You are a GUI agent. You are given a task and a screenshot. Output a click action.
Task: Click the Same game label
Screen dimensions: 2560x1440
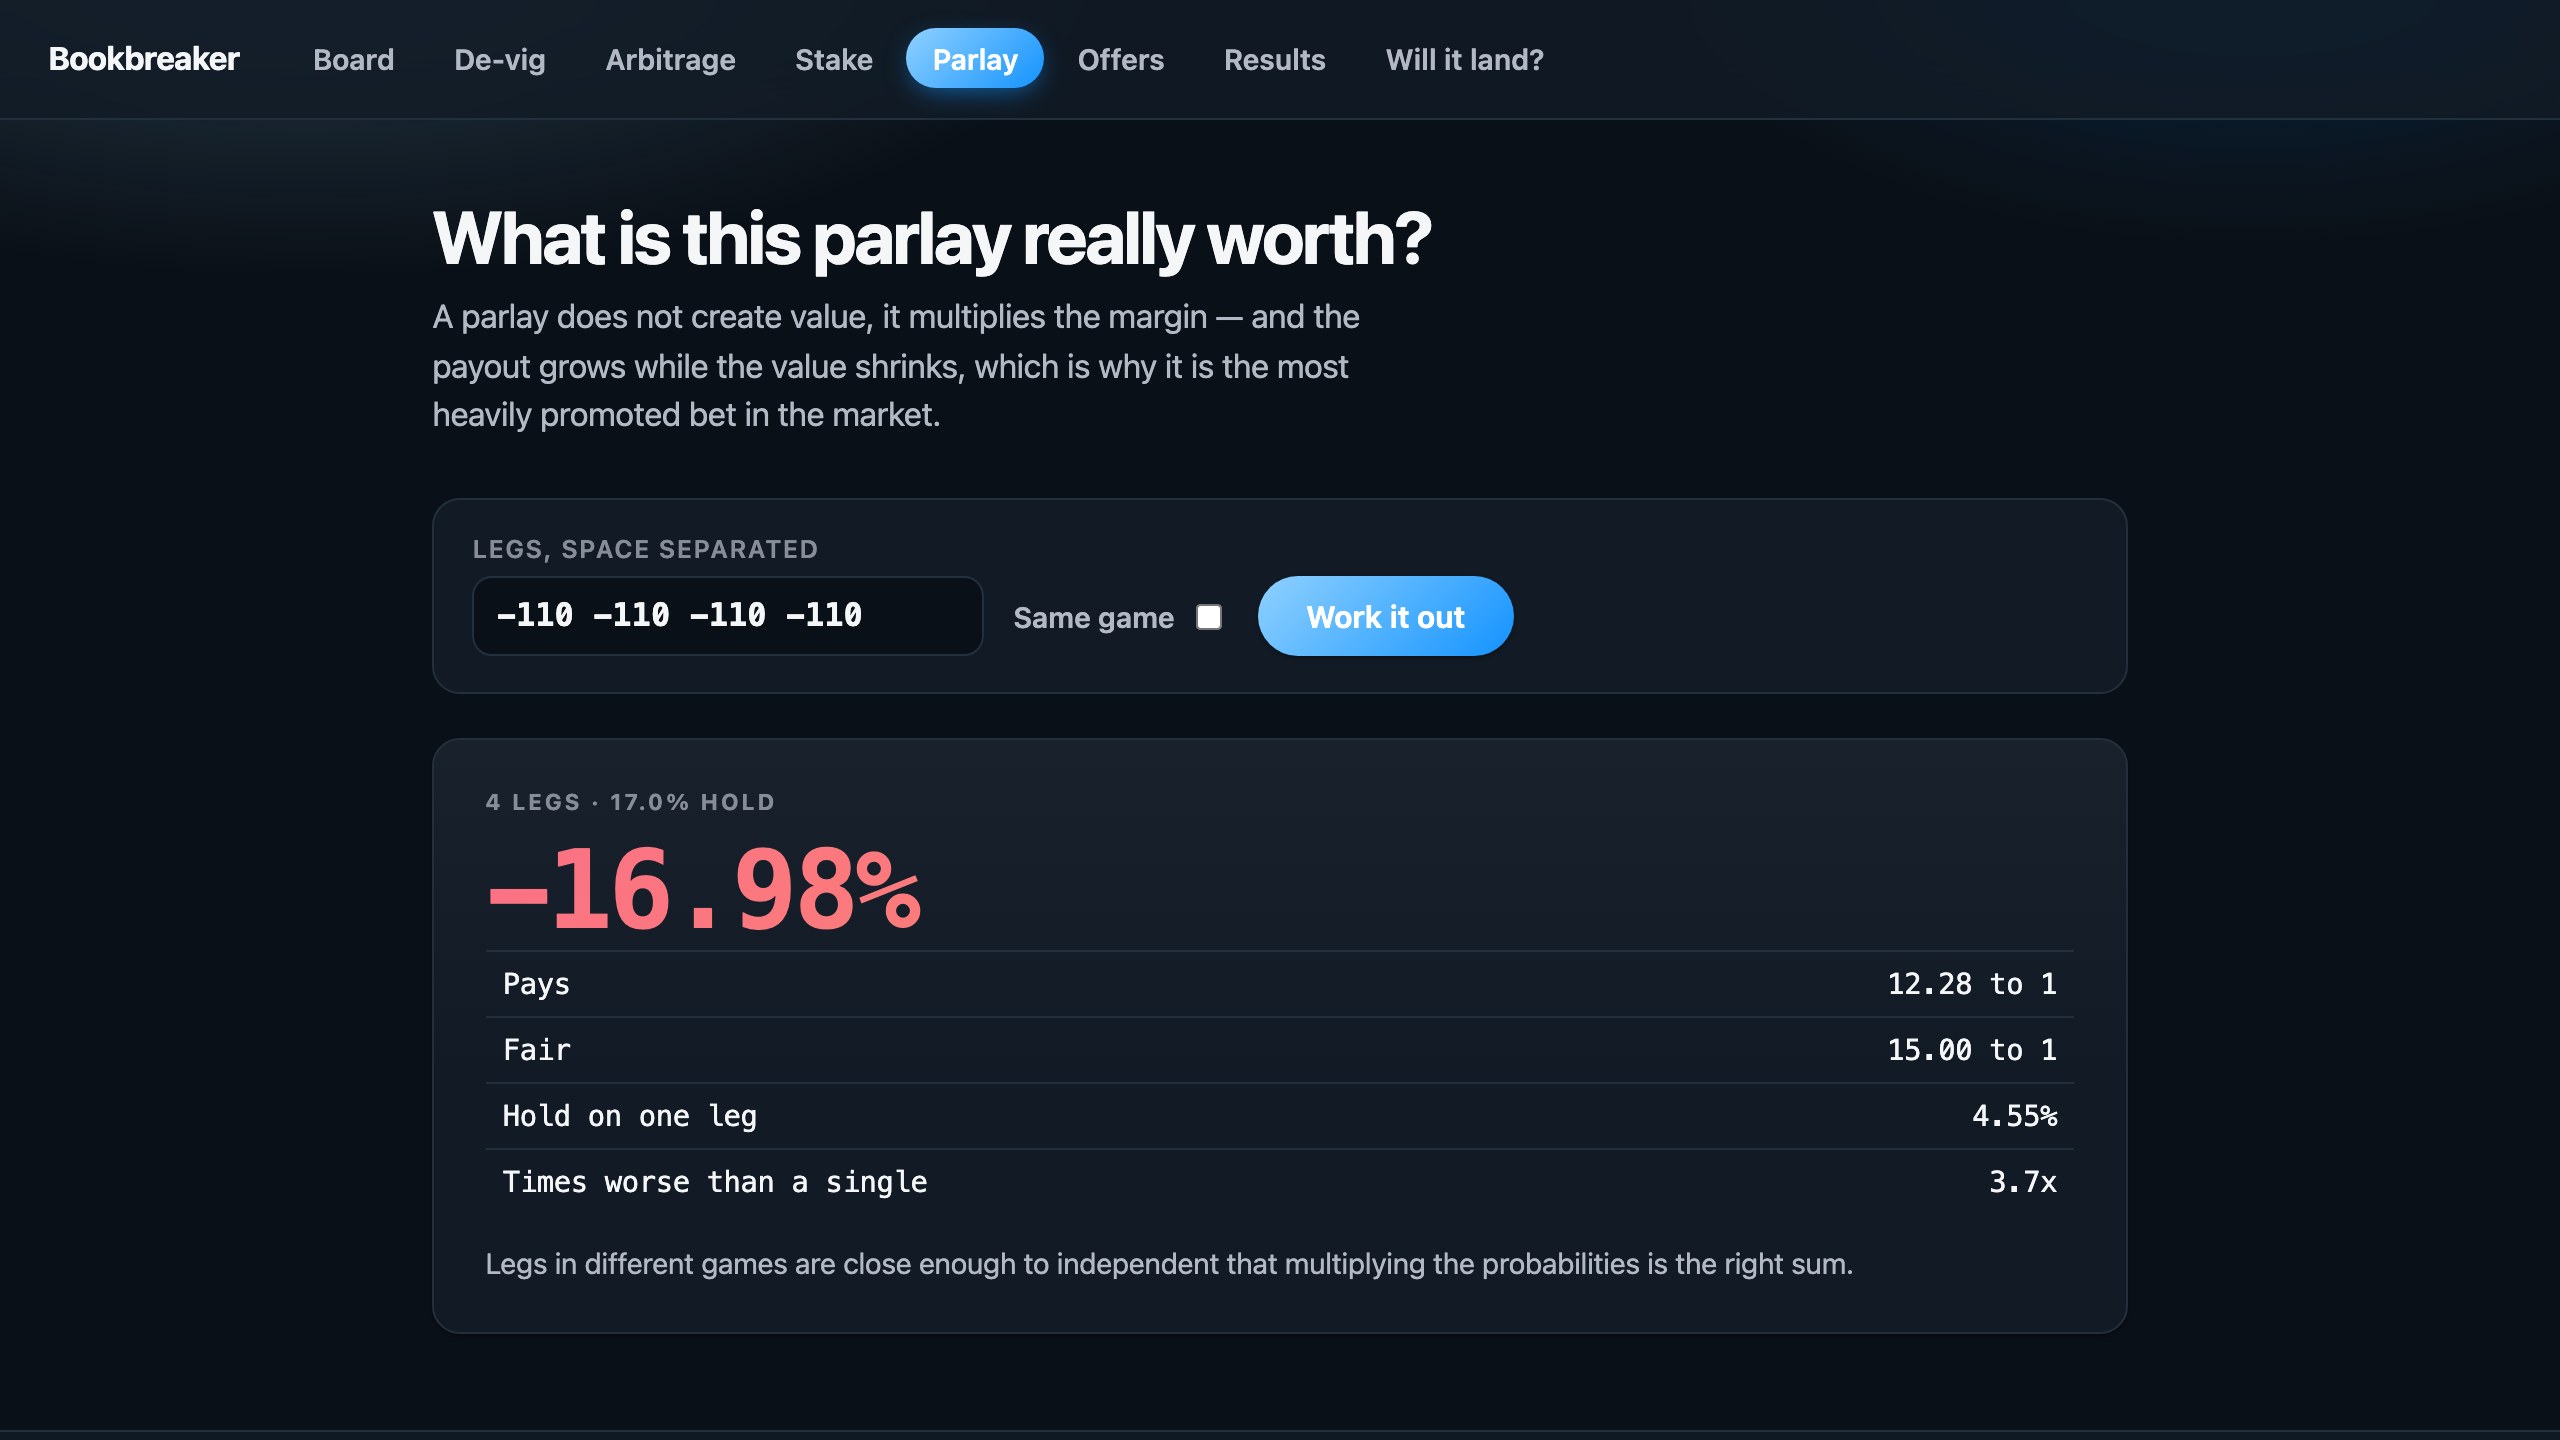[x=1093, y=617]
